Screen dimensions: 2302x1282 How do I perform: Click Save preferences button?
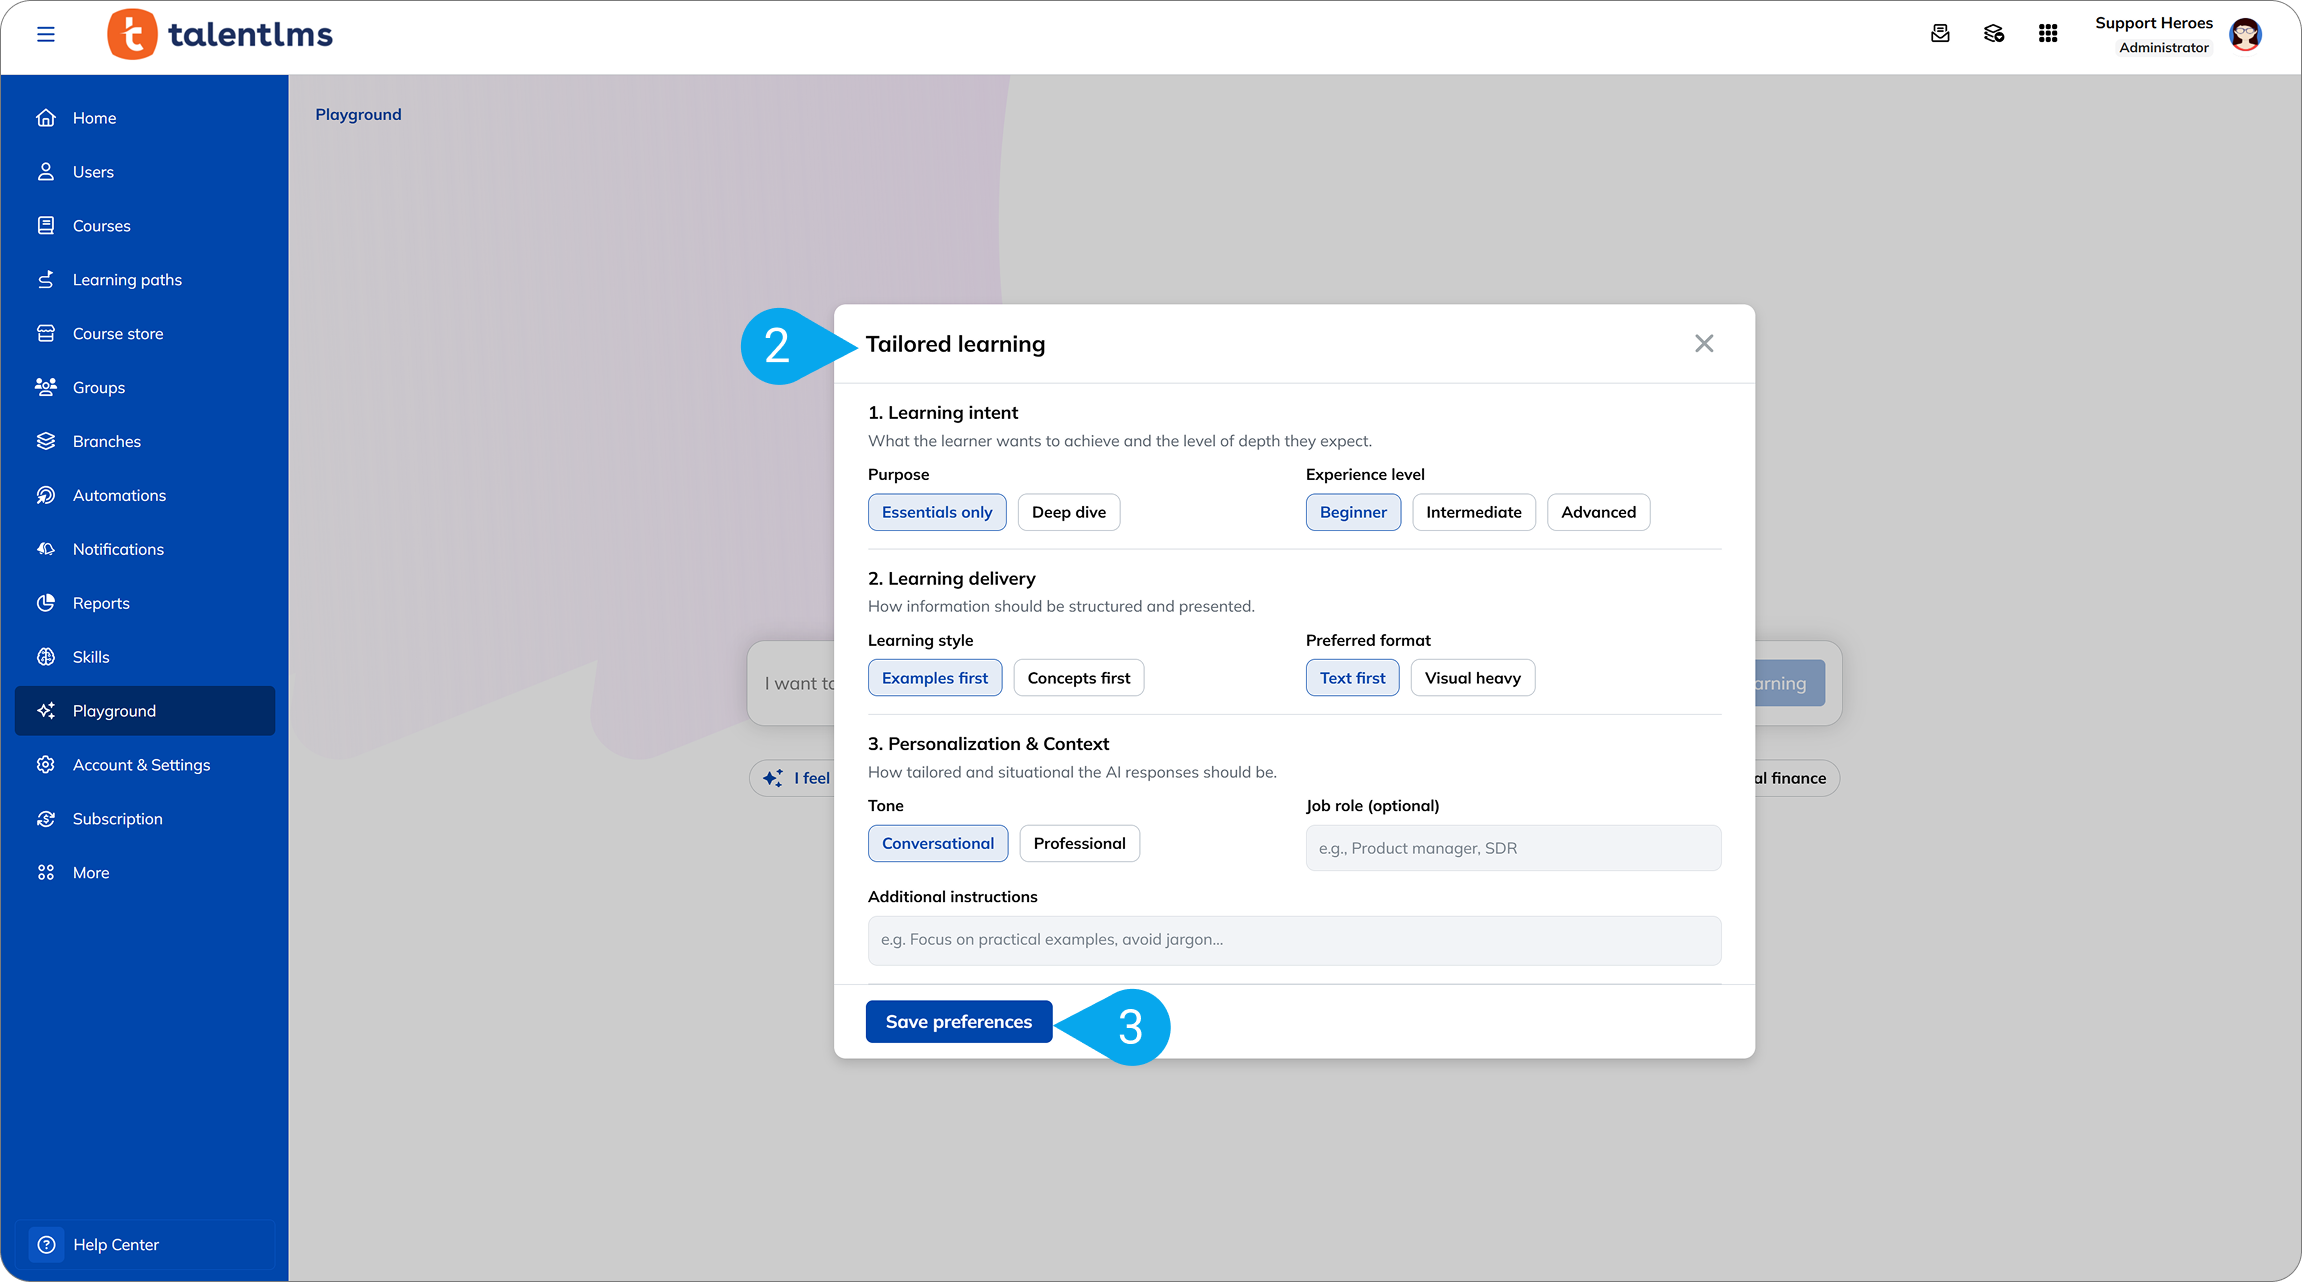(x=959, y=1022)
